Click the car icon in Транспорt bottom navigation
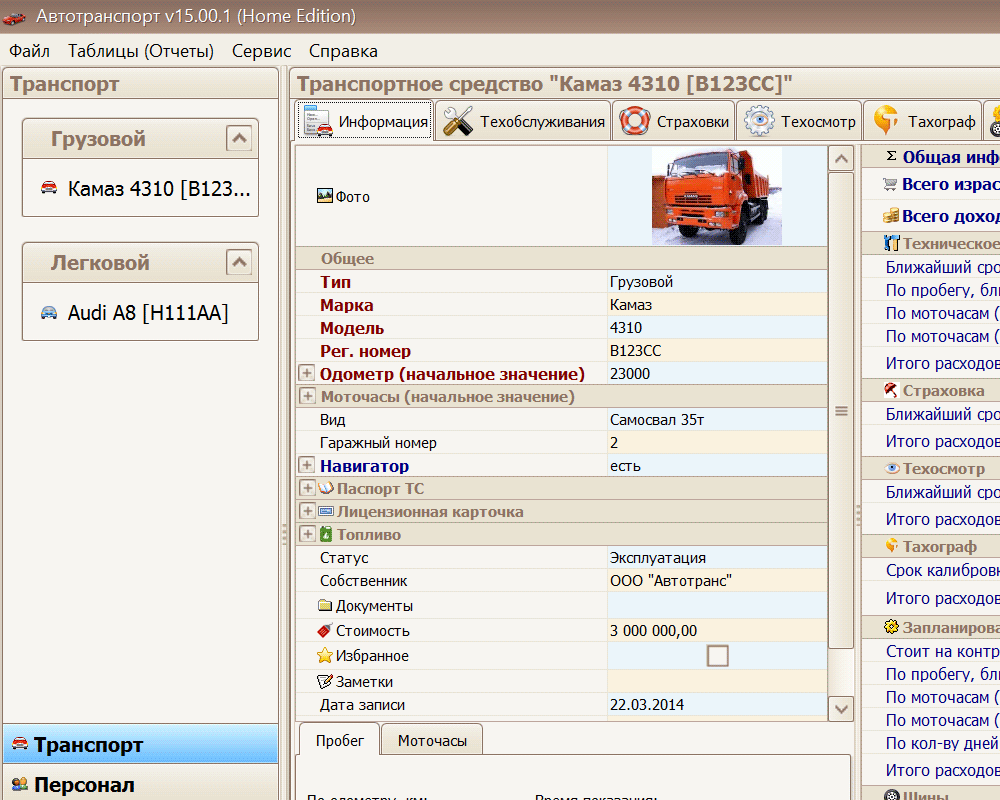Viewport: 1000px width, 800px height. click(x=20, y=744)
